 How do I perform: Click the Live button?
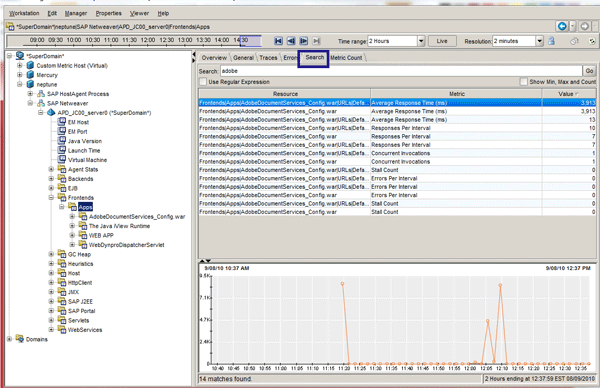(x=442, y=41)
